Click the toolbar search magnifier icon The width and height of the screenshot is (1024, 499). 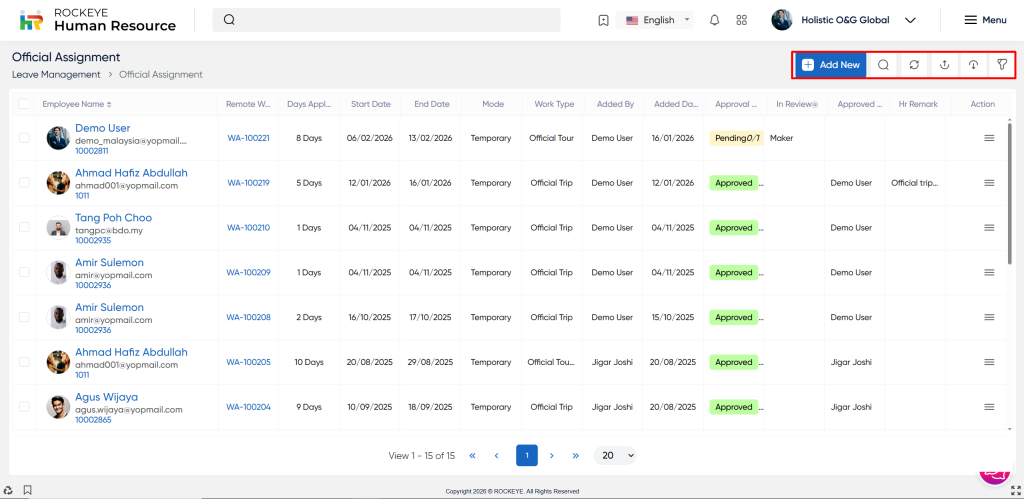tap(883, 65)
